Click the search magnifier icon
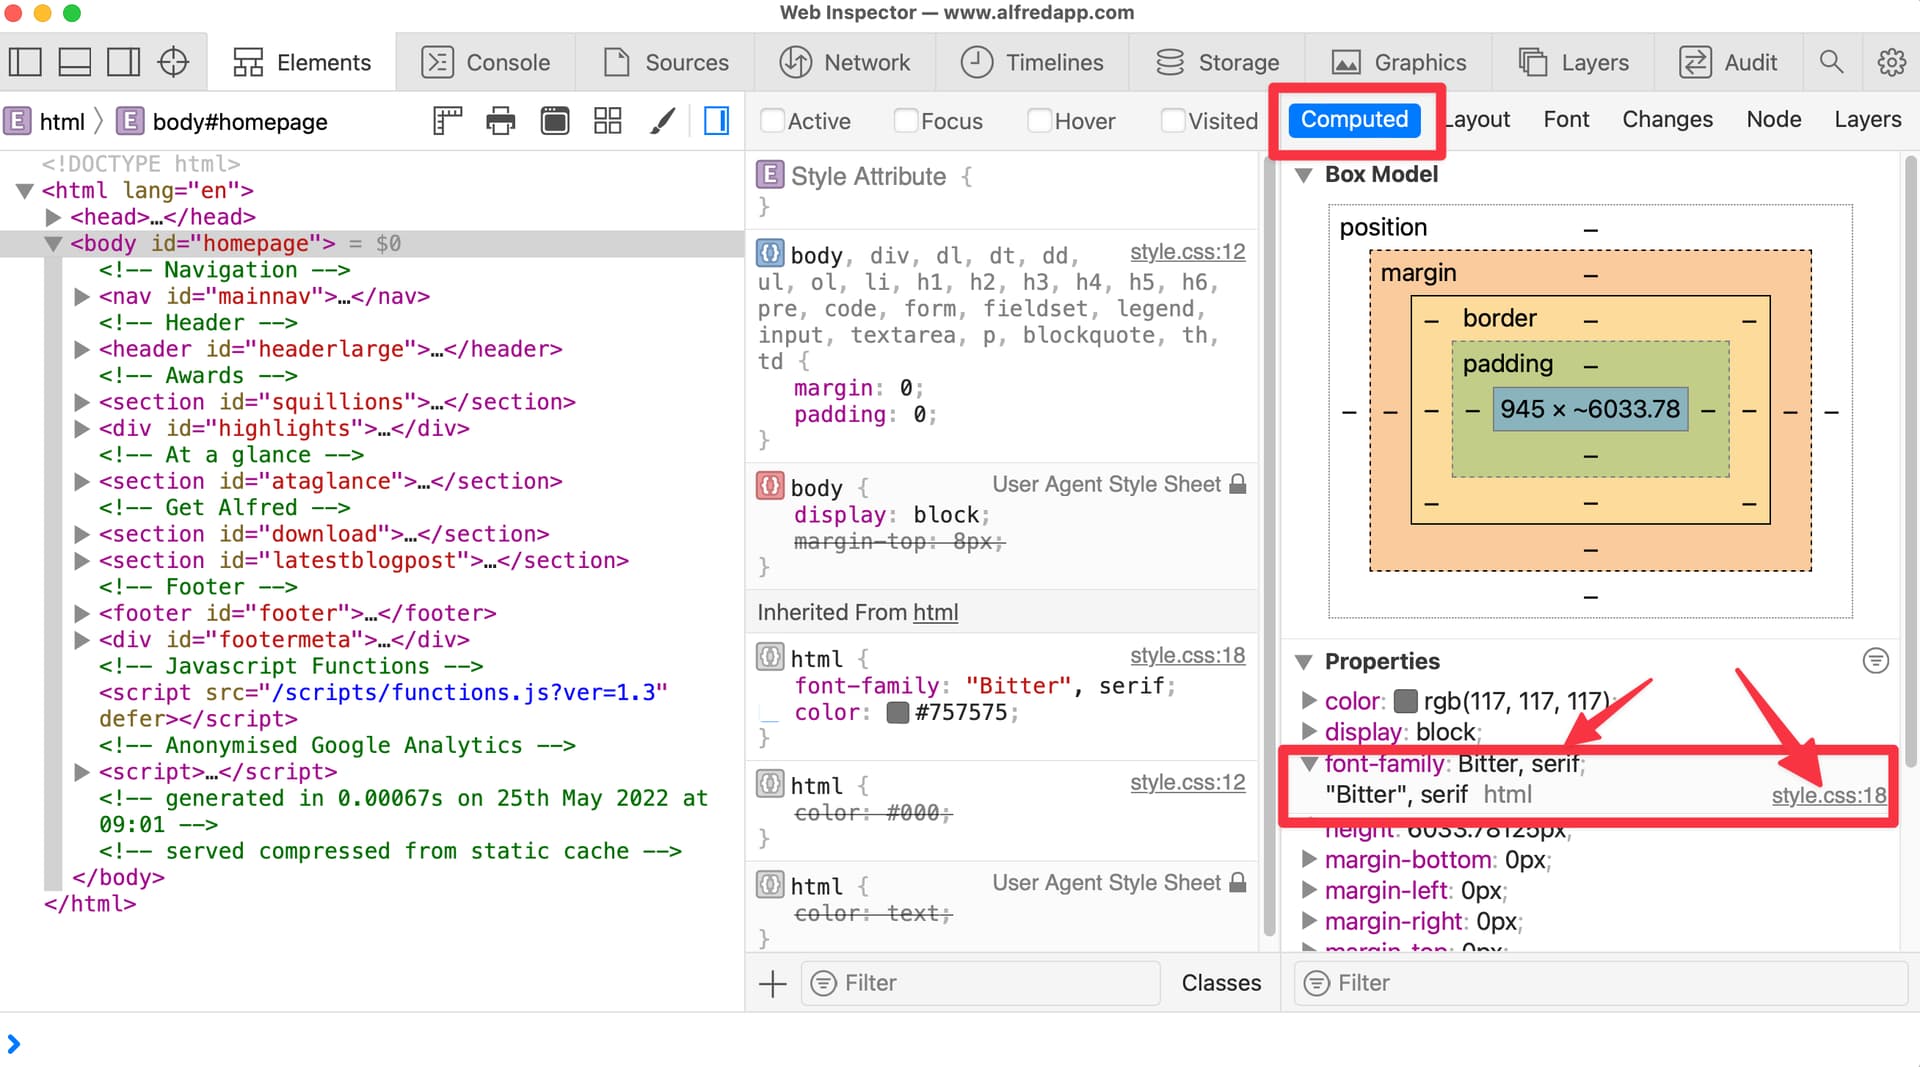Image resolution: width=1920 pixels, height=1067 pixels. [1831, 62]
